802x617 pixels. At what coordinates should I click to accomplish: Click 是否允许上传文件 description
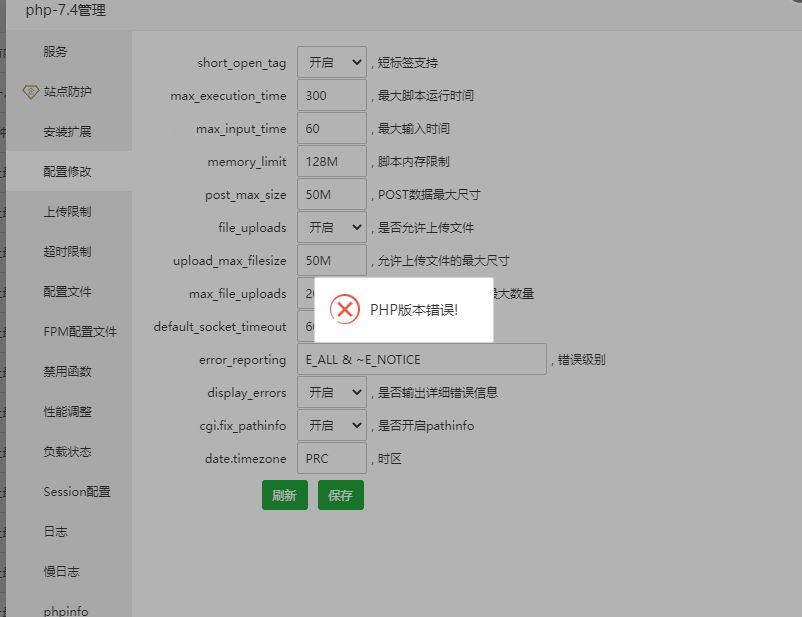click(x=426, y=228)
